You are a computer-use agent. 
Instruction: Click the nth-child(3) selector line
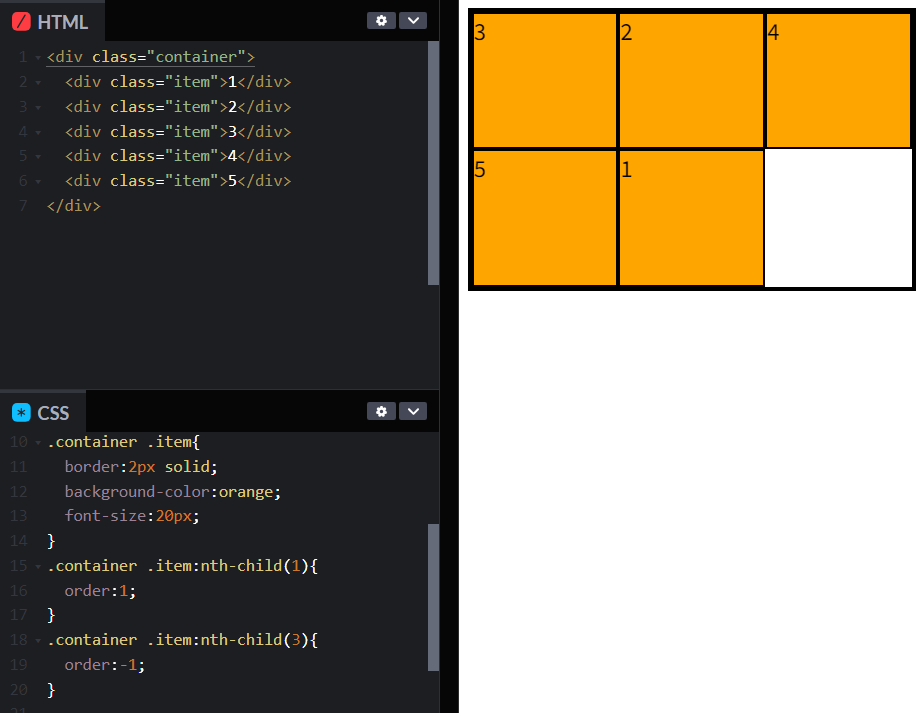182,640
